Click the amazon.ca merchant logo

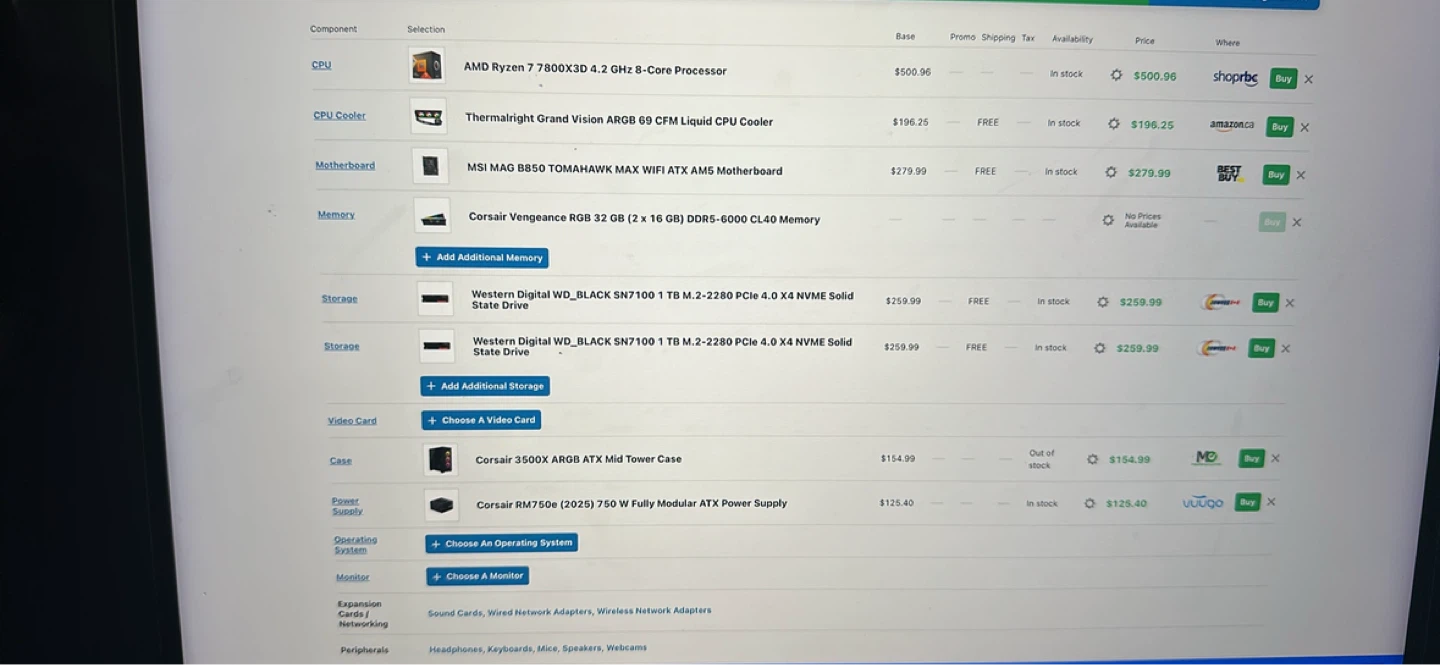[1231, 125]
